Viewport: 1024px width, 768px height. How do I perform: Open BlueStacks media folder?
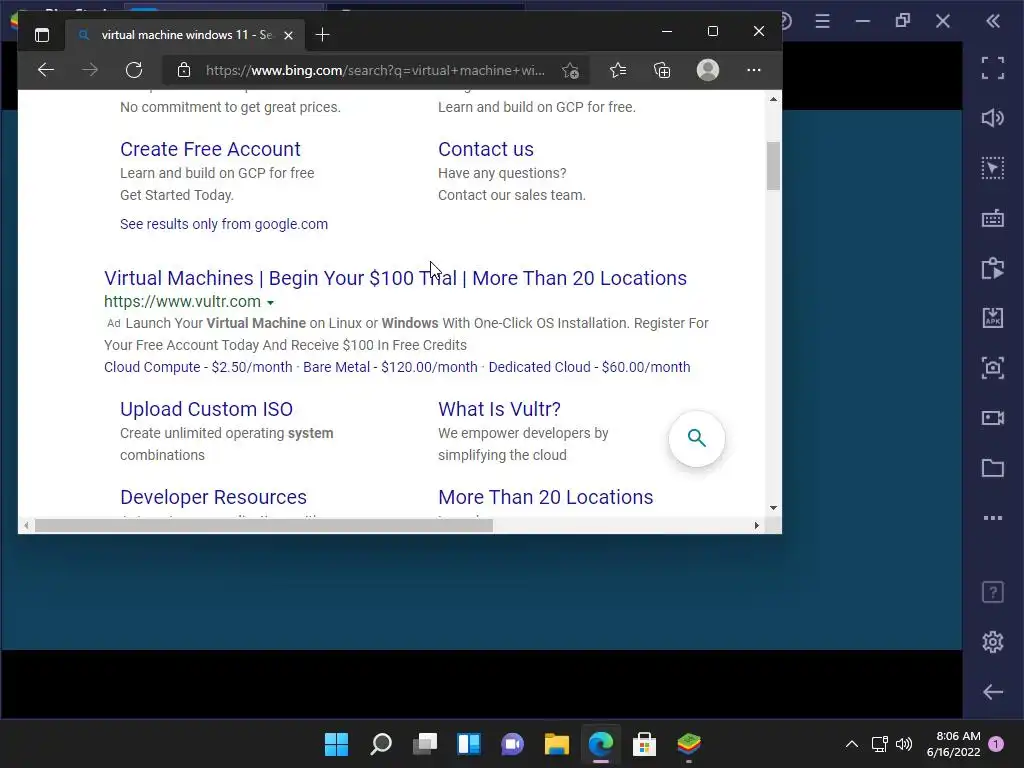993,468
